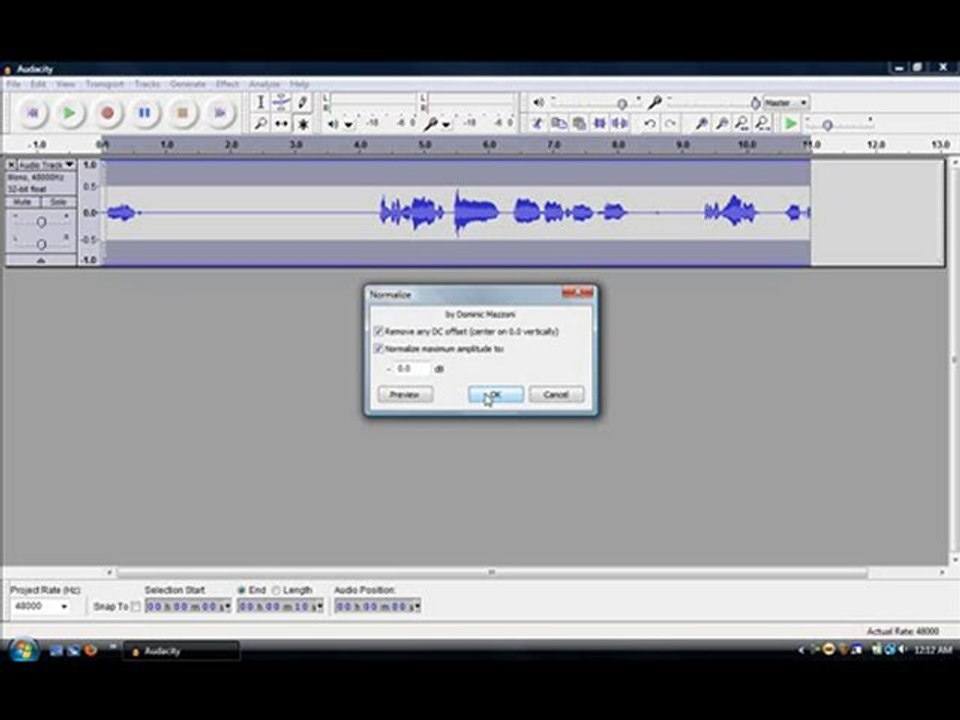Open the Transport menu
The height and width of the screenshot is (720, 960).
pos(105,84)
